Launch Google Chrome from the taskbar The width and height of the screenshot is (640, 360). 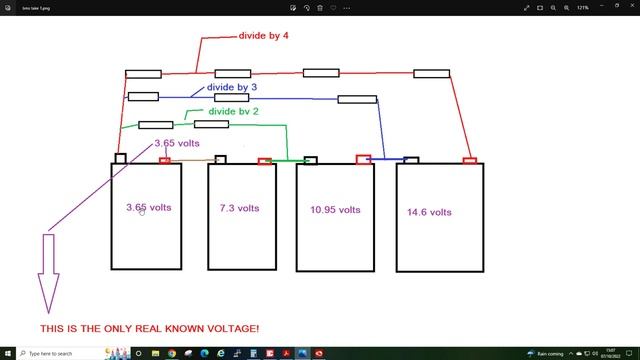tap(172, 353)
